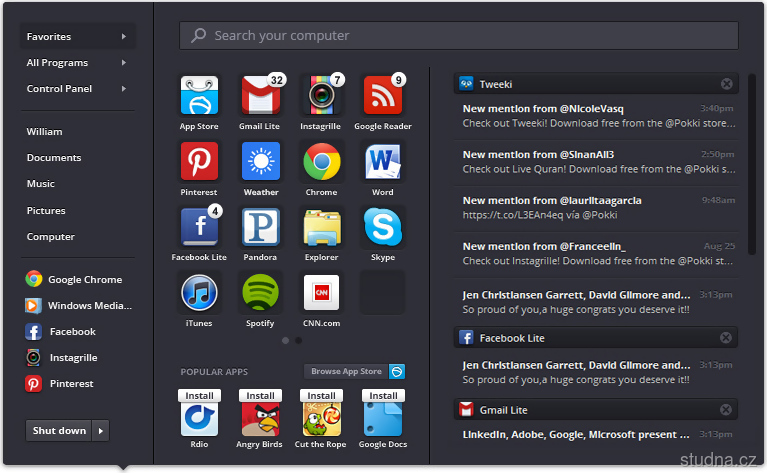767x473 pixels.
Task: Open the mention from @NicoleVasq
Action: point(599,116)
